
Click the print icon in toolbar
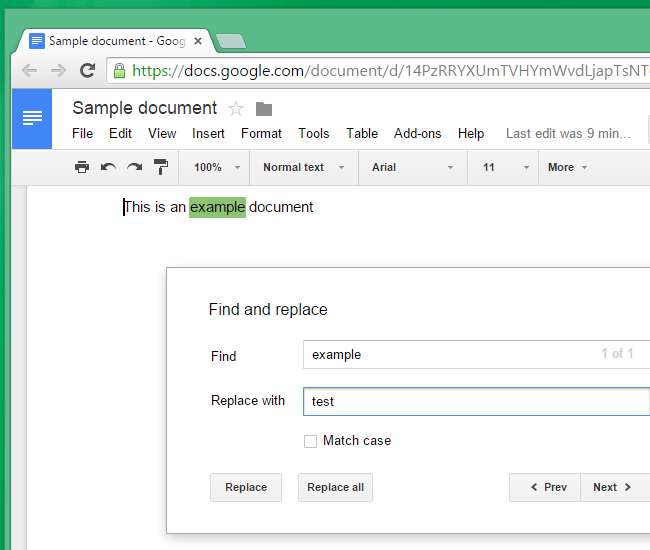(82, 167)
